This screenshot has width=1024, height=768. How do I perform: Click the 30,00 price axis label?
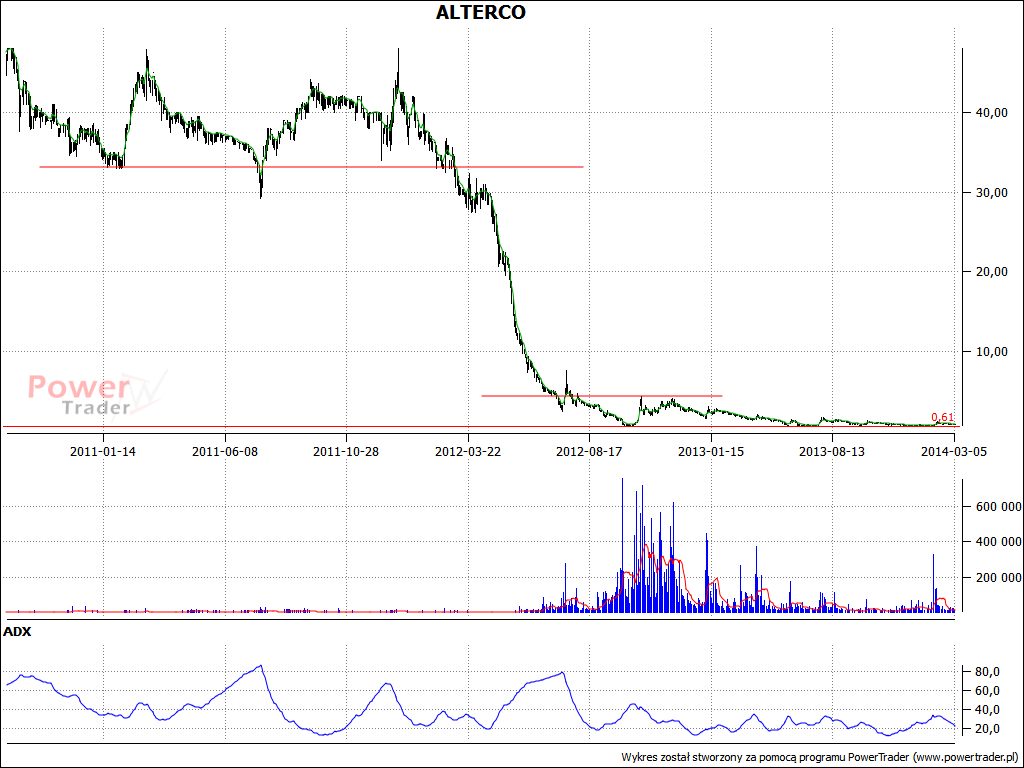pos(993,193)
